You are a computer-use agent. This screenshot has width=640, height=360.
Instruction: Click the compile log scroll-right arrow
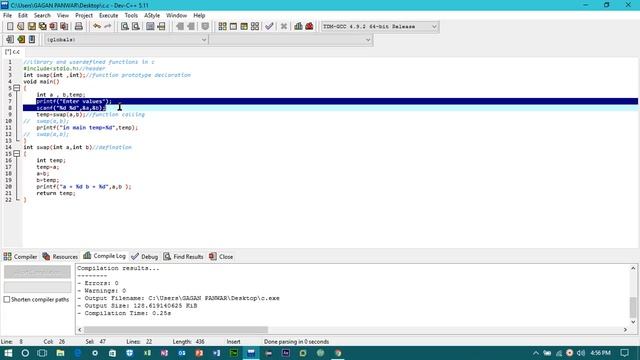[625, 330]
